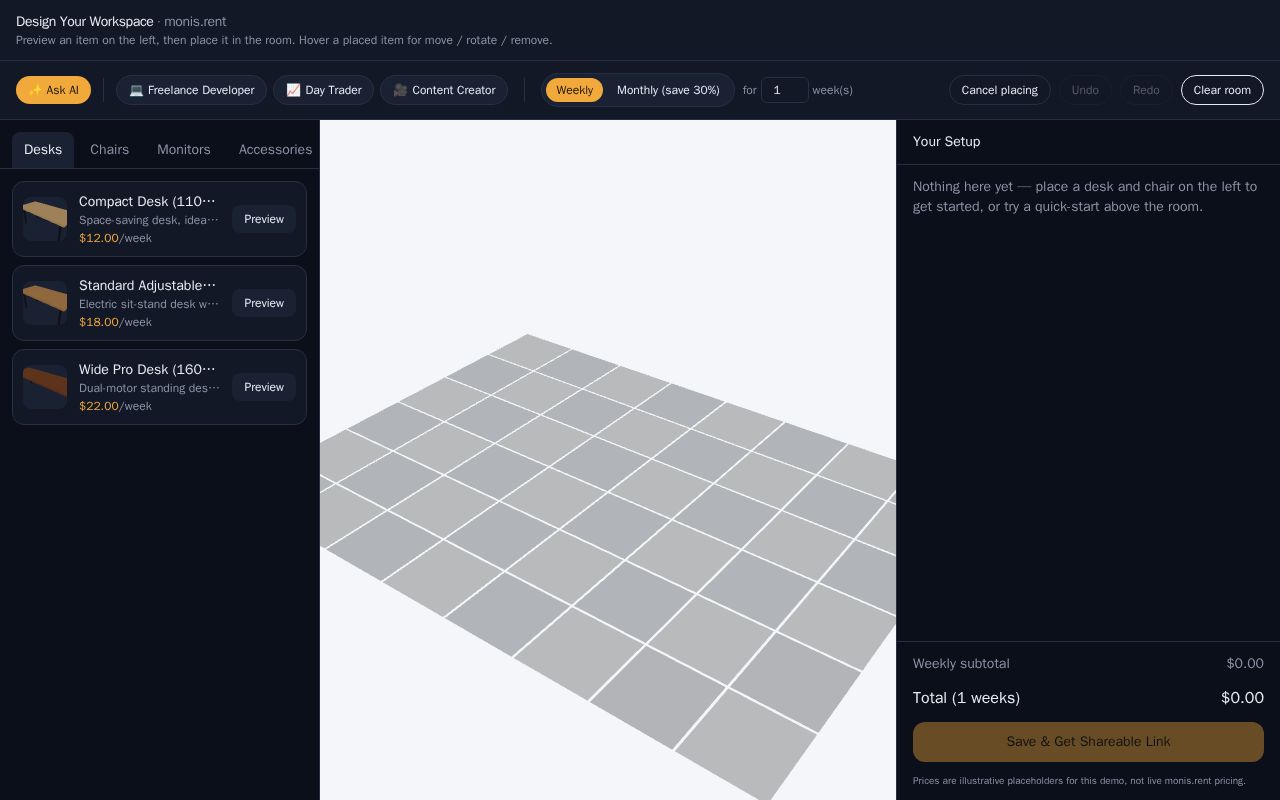Click the $12.00/week price
Viewport: 1280px width, 800px height.
pos(115,238)
